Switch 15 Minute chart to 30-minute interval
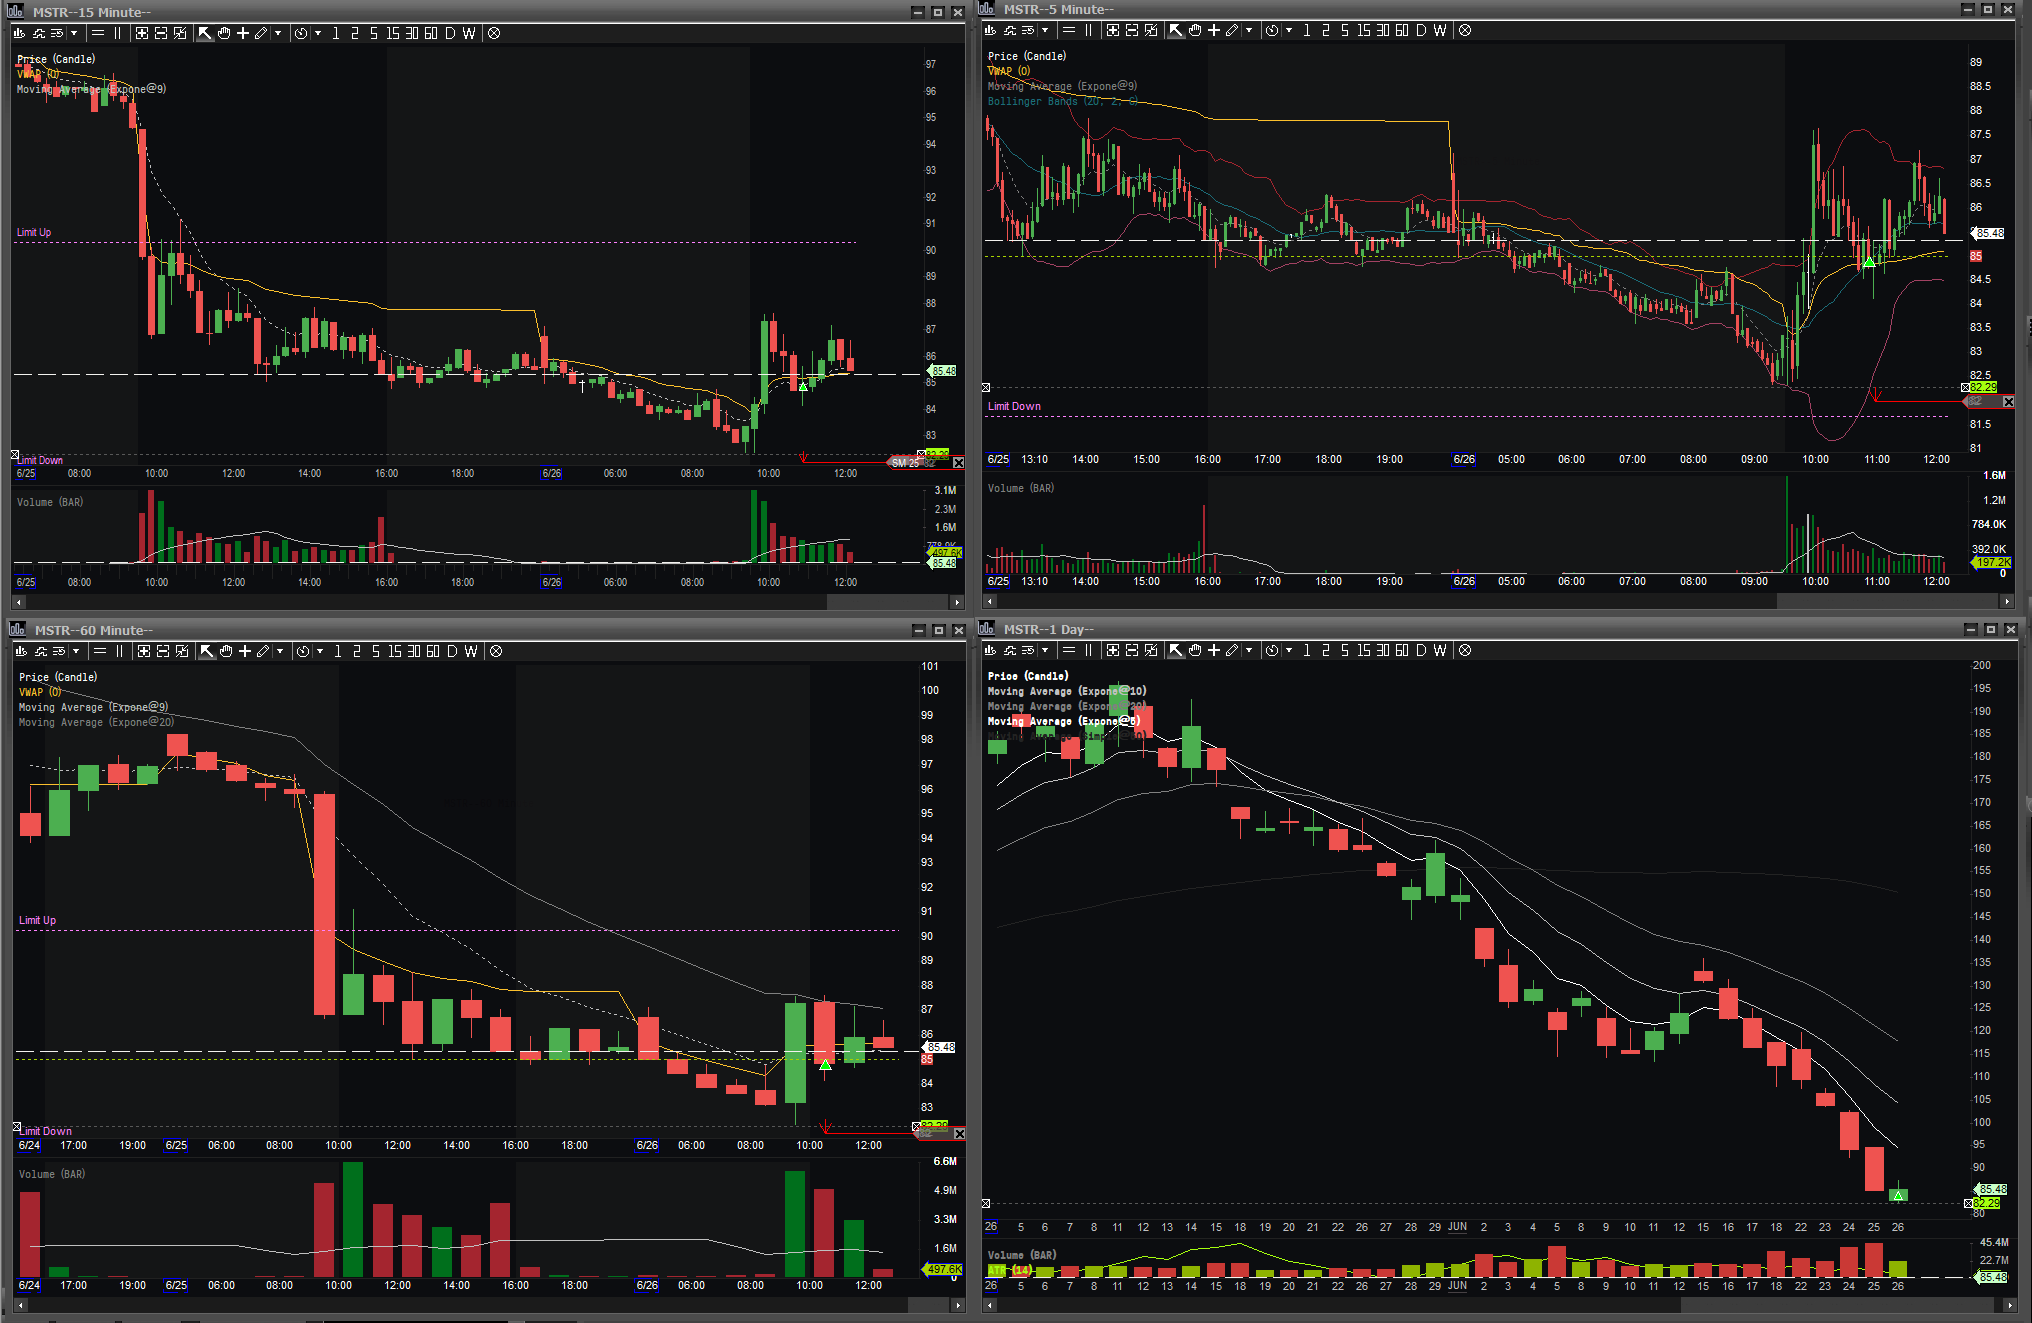Viewport: 2032px width, 1323px height. click(412, 33)
